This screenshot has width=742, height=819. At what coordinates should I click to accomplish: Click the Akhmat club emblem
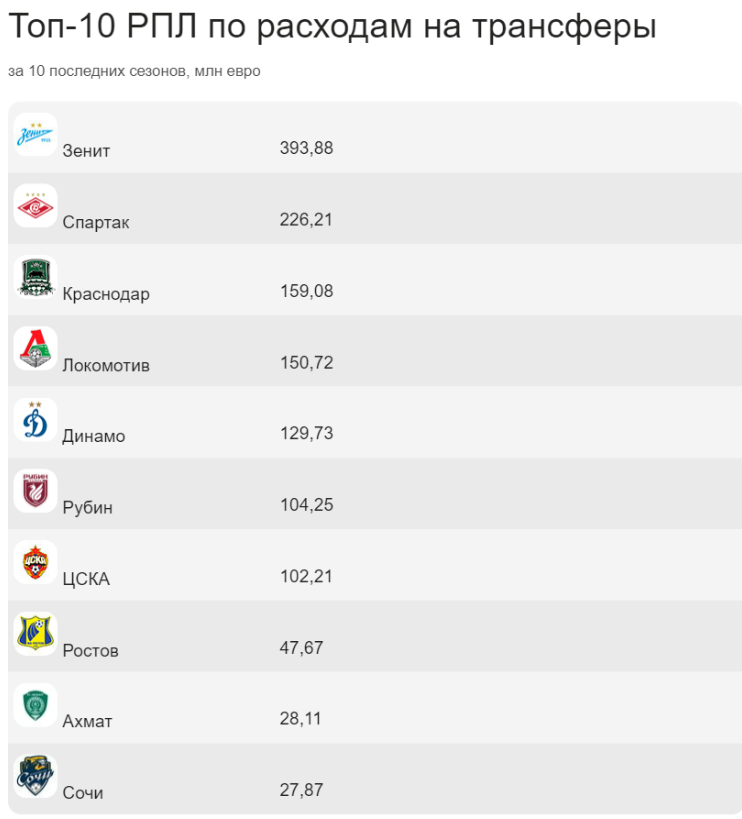[x=35, y=705]
